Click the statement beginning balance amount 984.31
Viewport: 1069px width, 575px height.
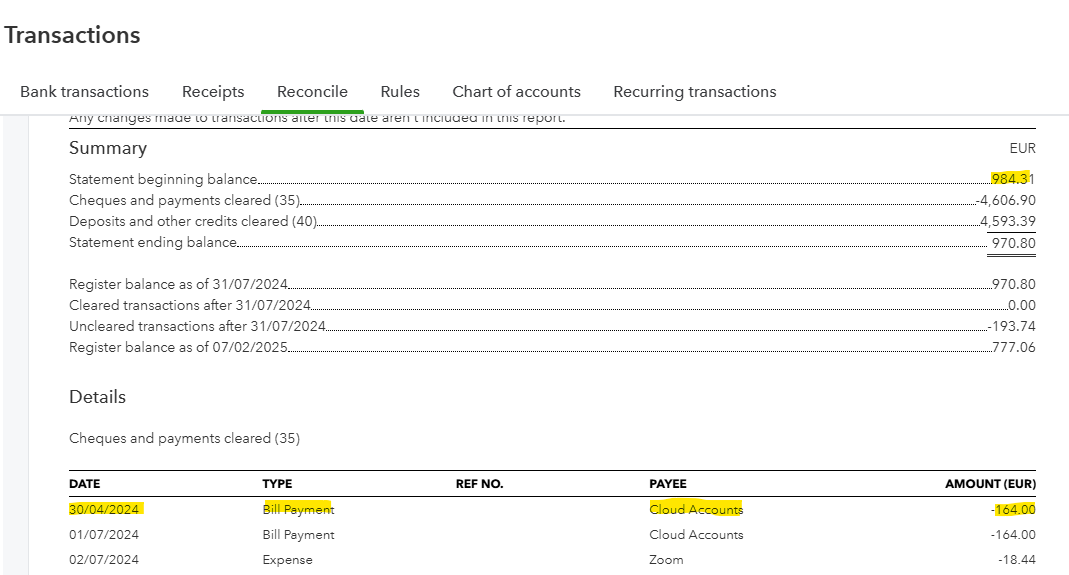[x=1013, y=179]
